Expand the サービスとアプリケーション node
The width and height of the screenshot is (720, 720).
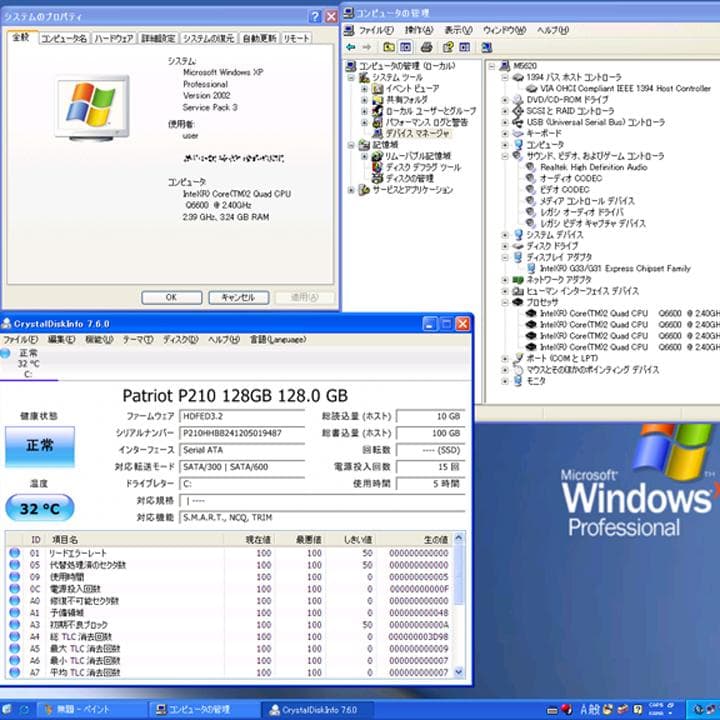[x=351, y=190]
